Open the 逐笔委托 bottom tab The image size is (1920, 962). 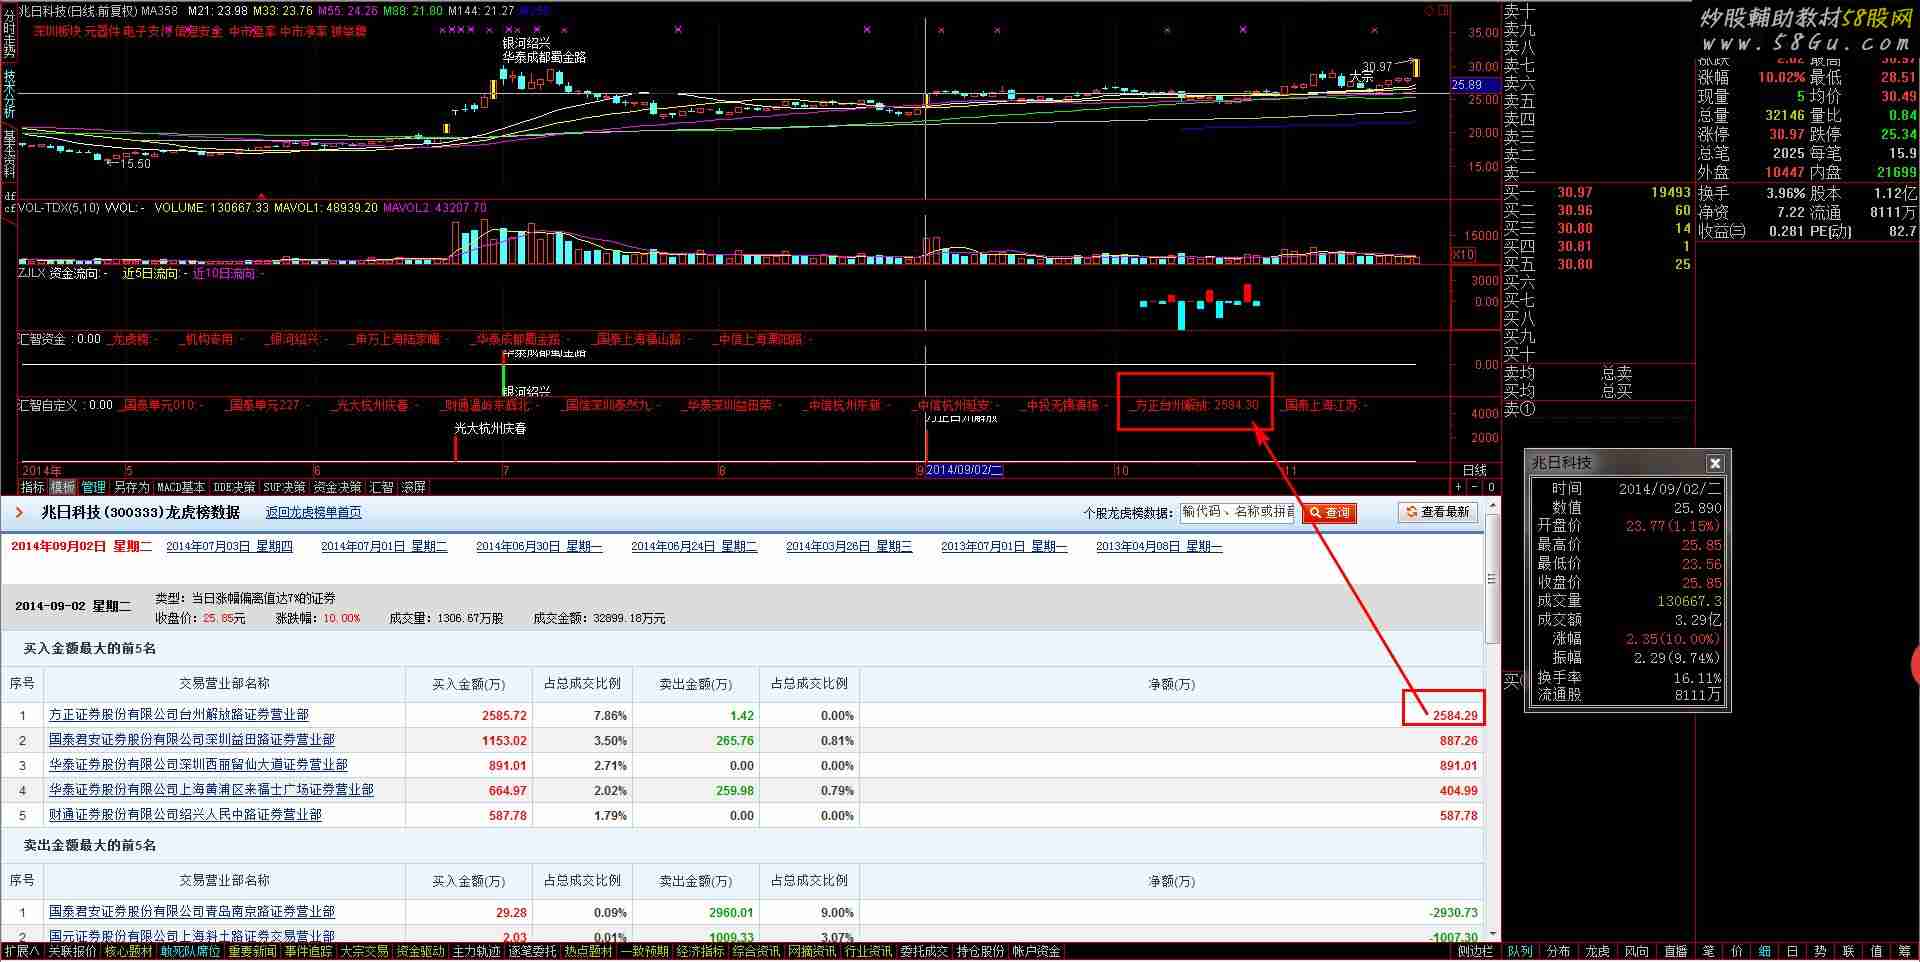tap(532, 951)
